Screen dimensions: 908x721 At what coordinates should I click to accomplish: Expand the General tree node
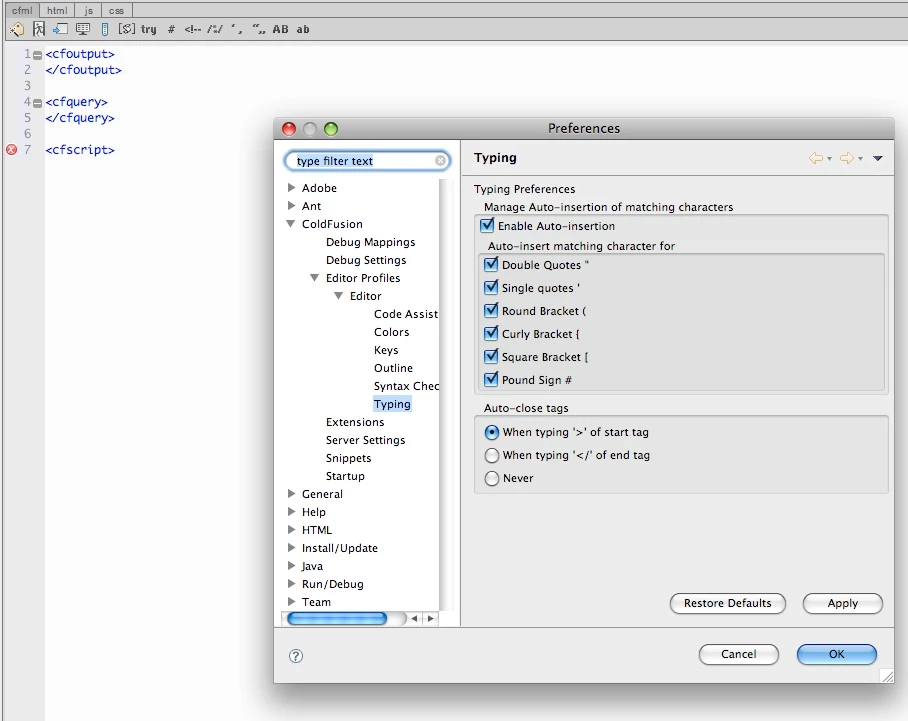(291, 493)
